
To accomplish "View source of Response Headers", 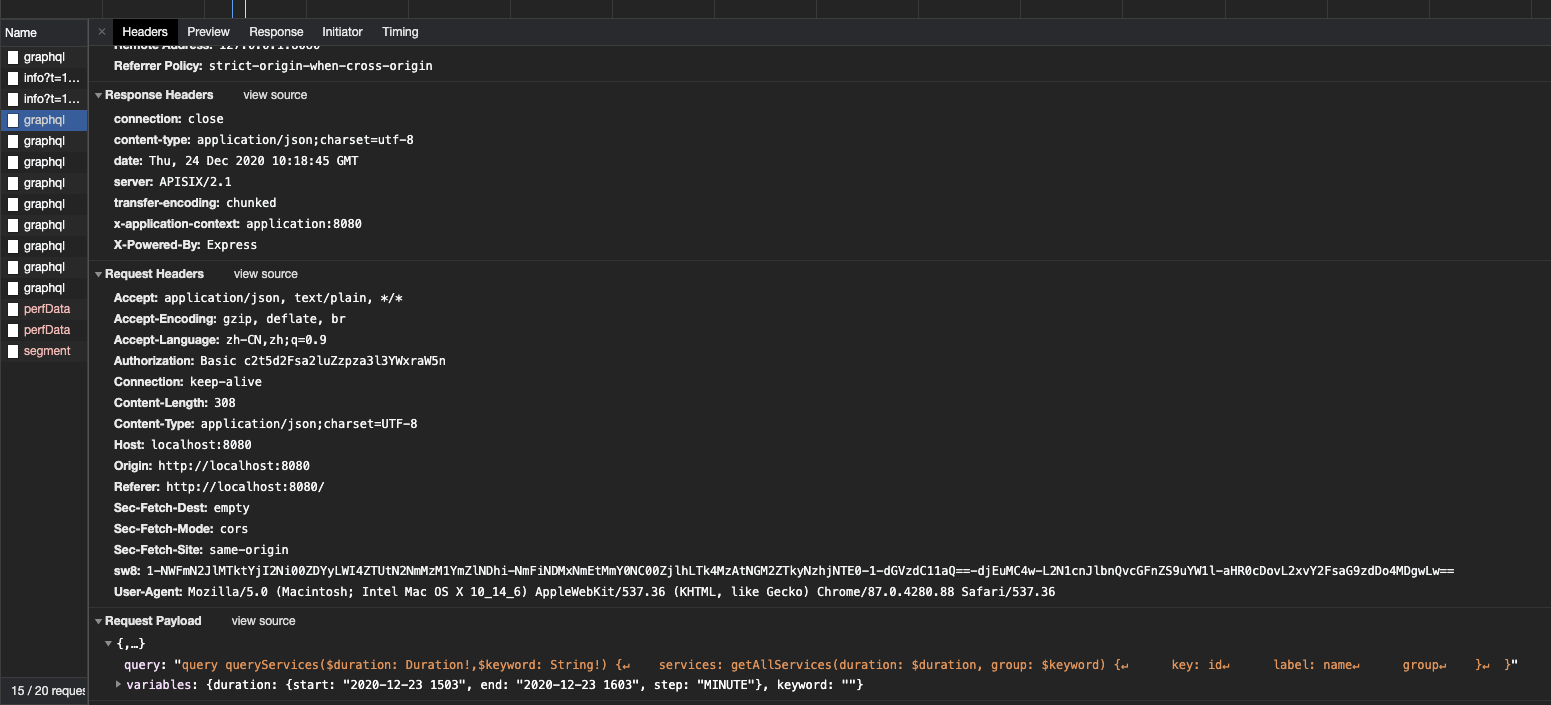I will 275,95.
